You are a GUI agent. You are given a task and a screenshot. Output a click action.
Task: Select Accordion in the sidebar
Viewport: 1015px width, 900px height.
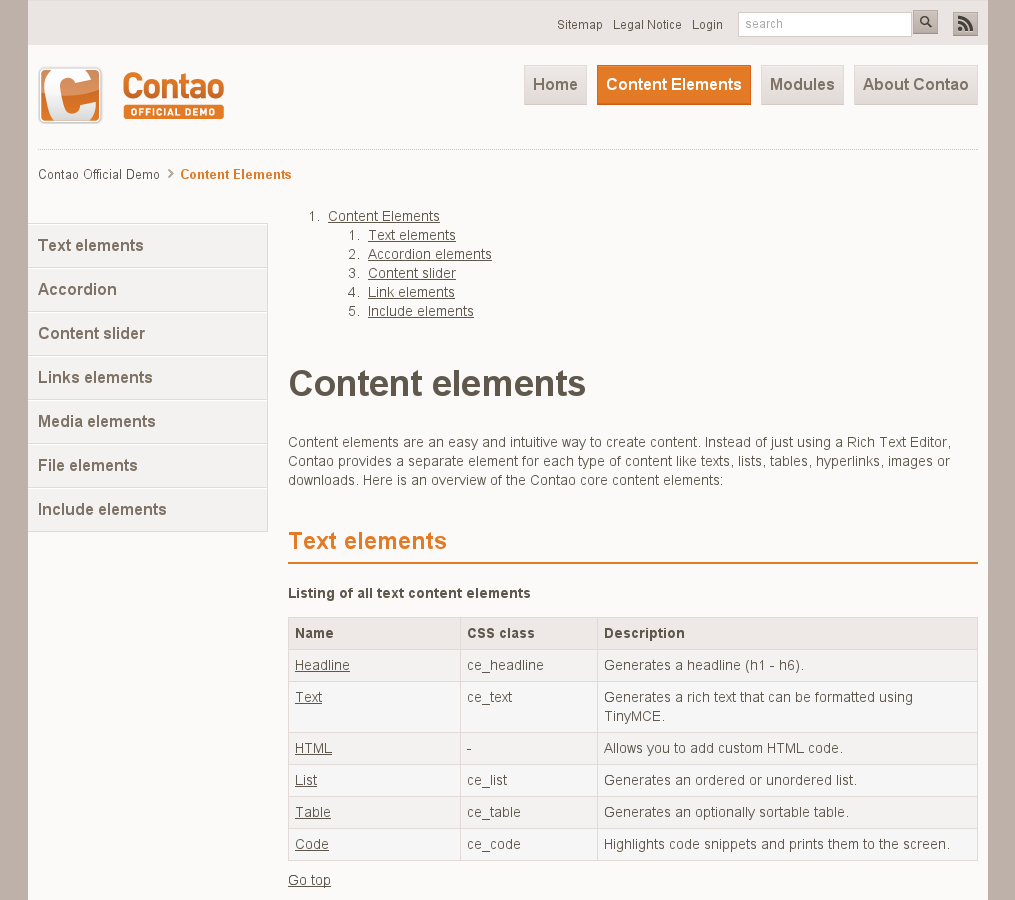pyautogui.click(x=78, y=290)
